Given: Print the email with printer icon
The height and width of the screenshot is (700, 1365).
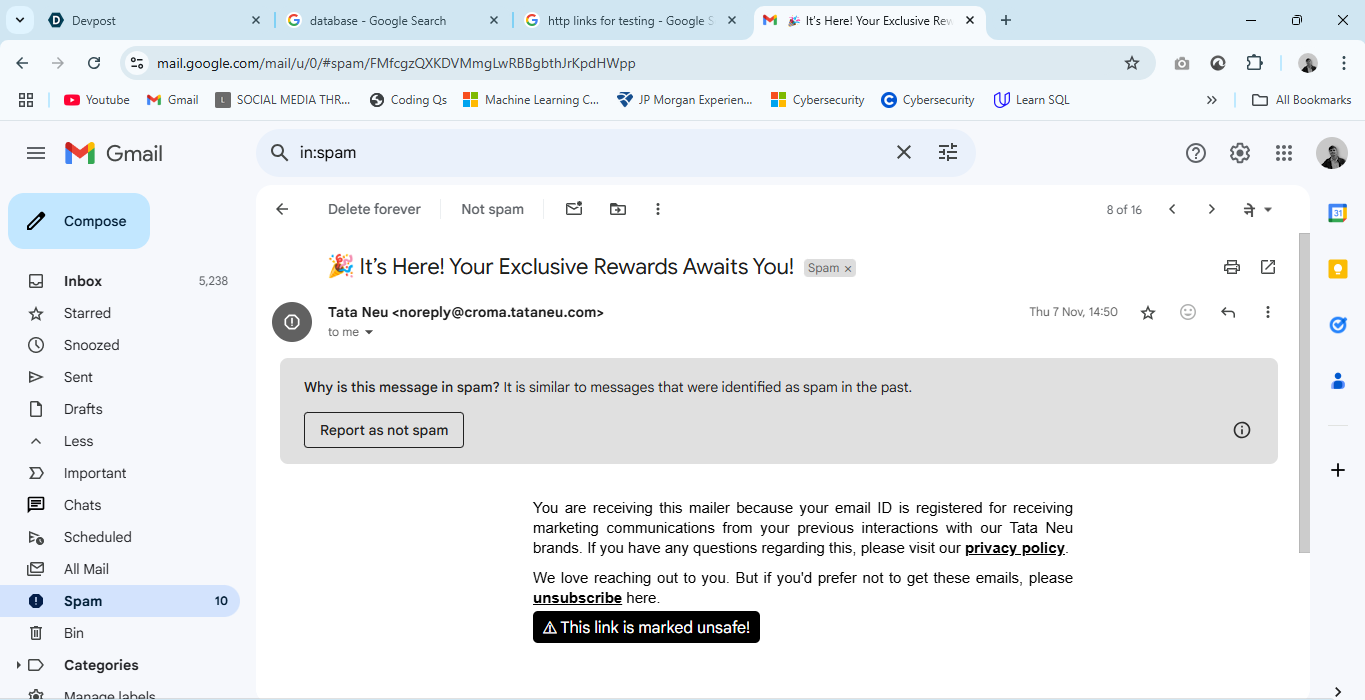Looking at the screenshot, I should 1232,267.
